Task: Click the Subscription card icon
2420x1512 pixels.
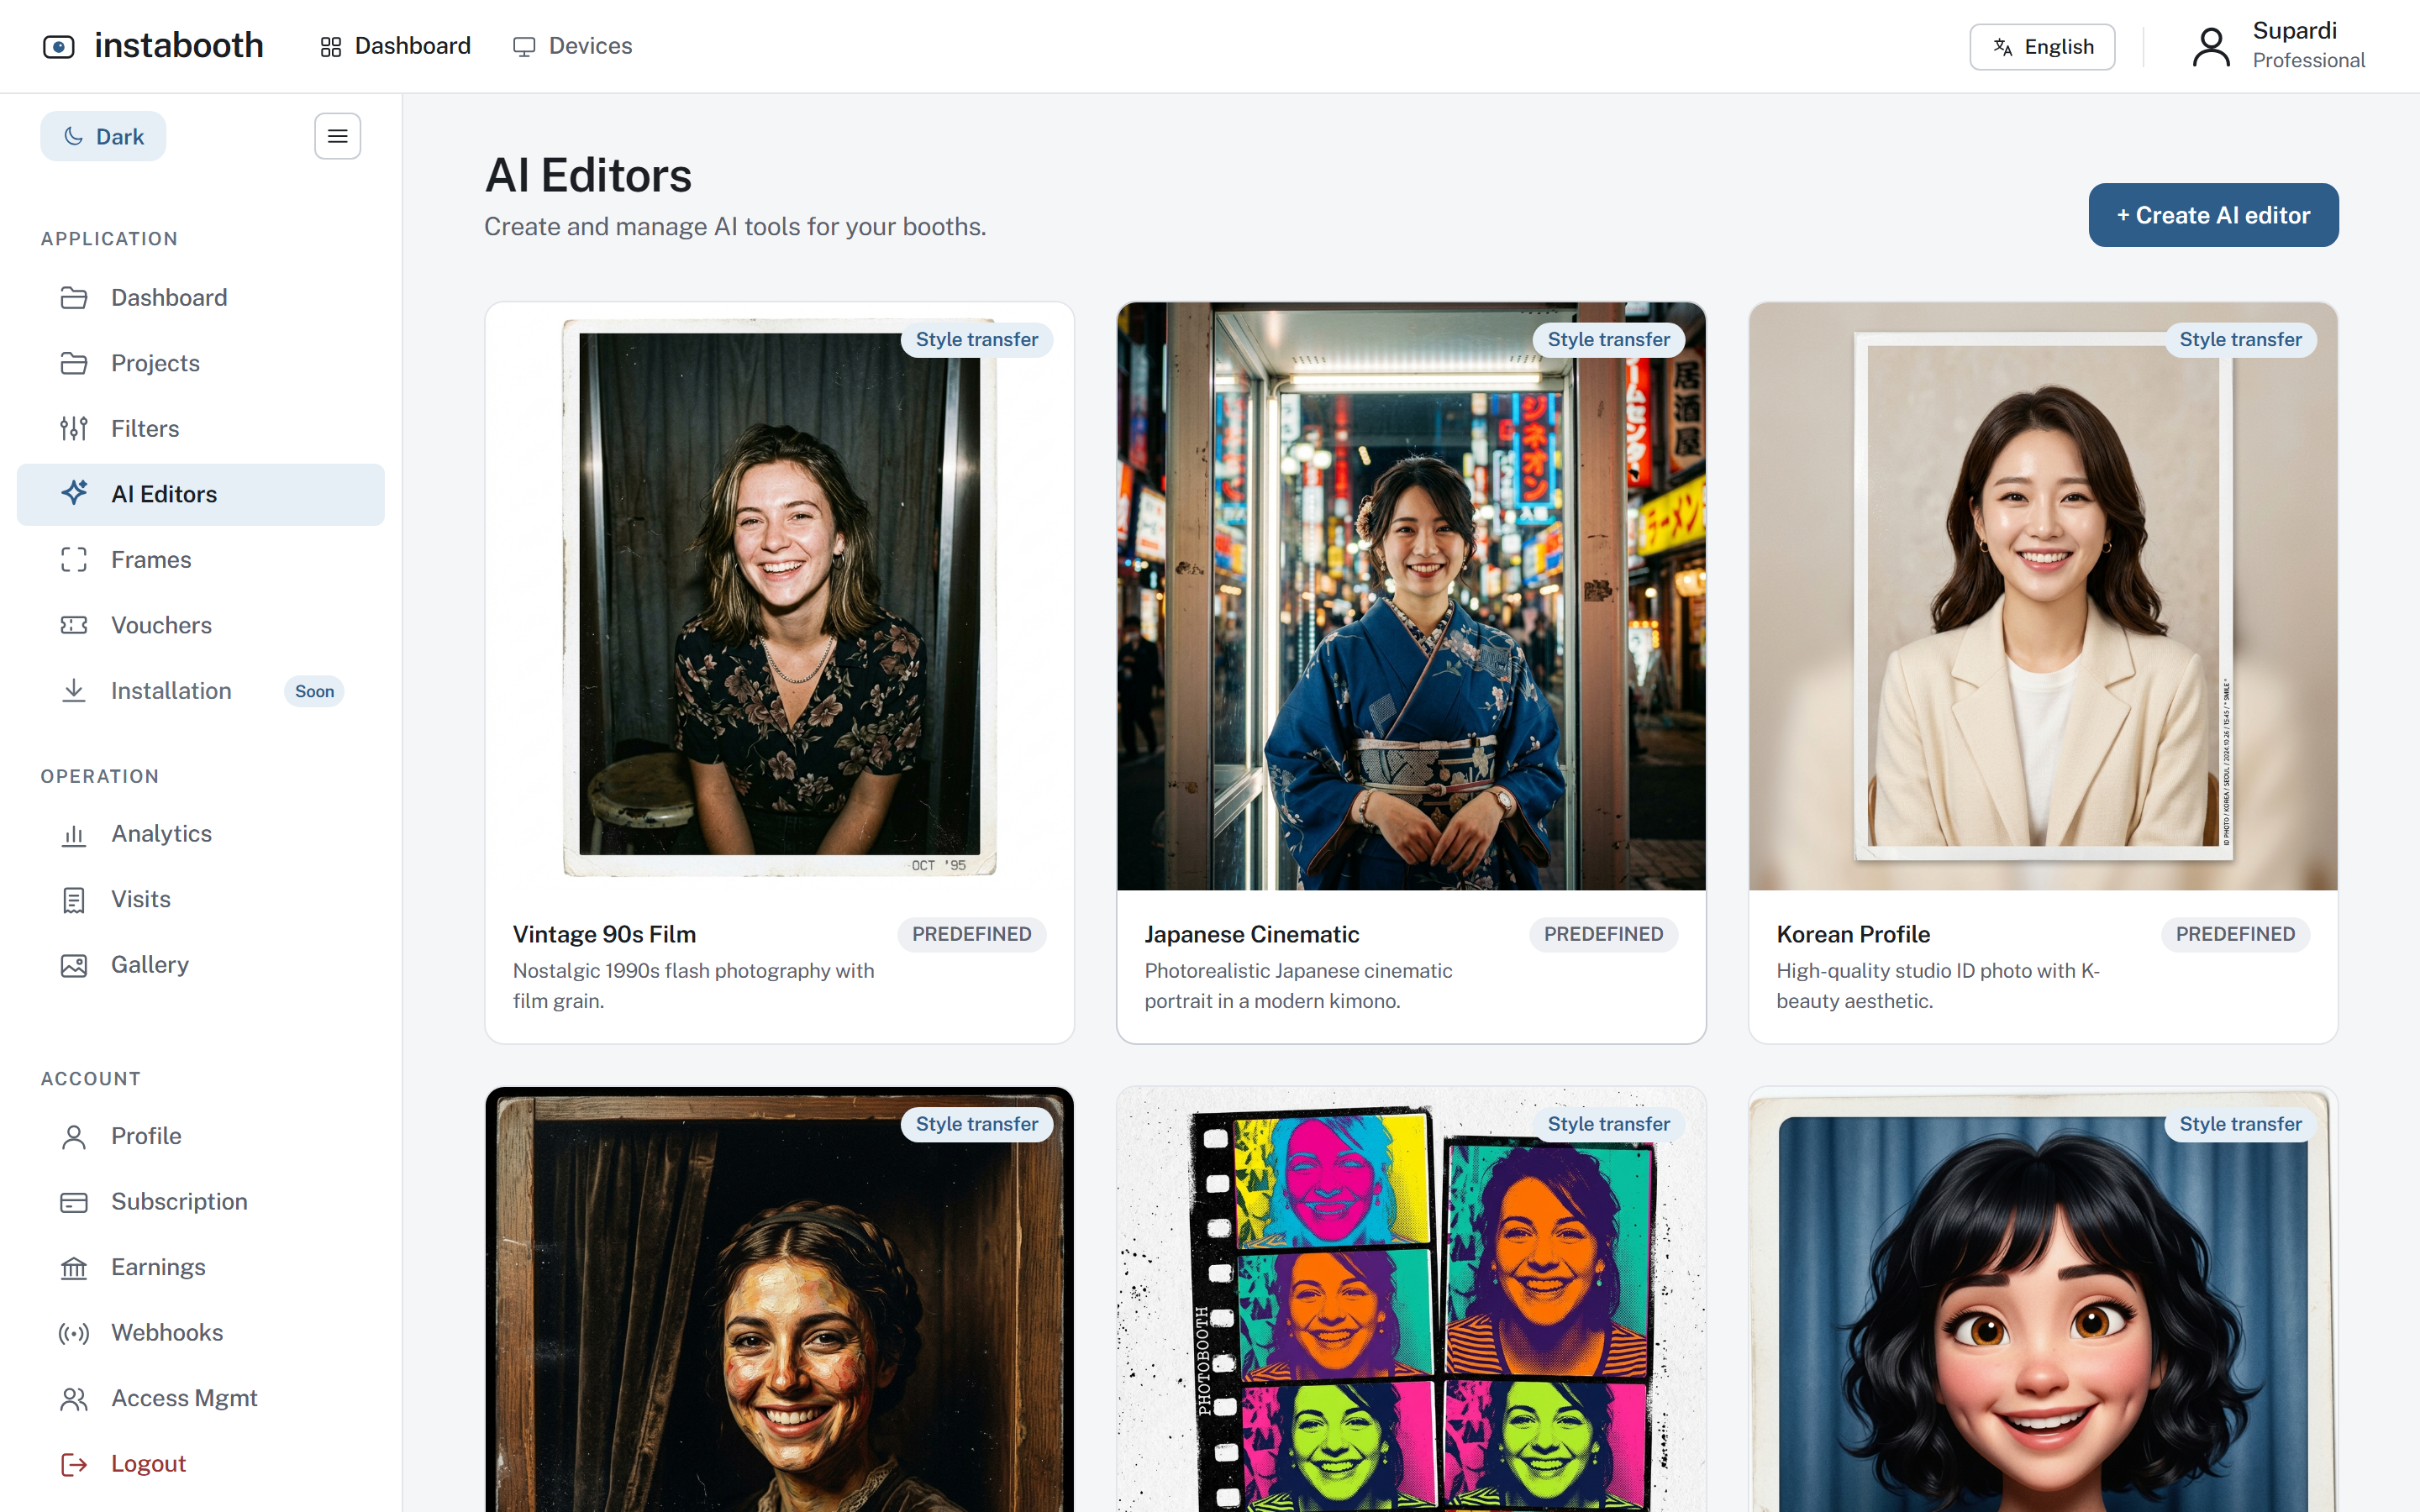Action: coord(74,1202)
